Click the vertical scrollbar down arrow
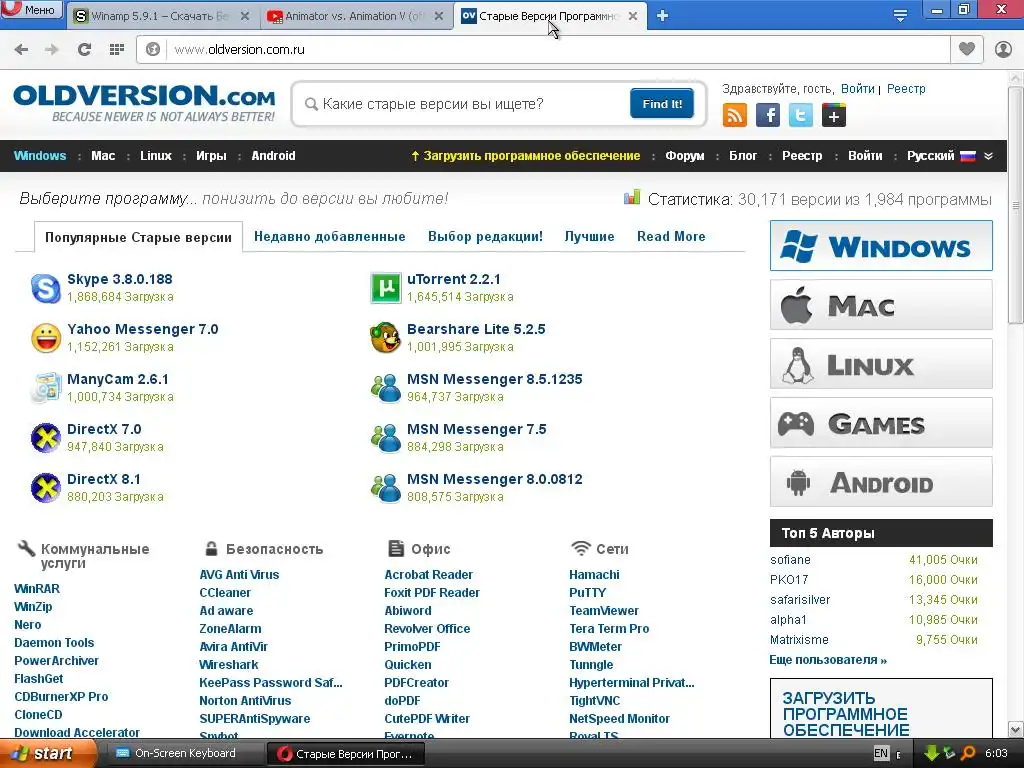Viewport: 1024px width, 768px height. (1016, 729)
